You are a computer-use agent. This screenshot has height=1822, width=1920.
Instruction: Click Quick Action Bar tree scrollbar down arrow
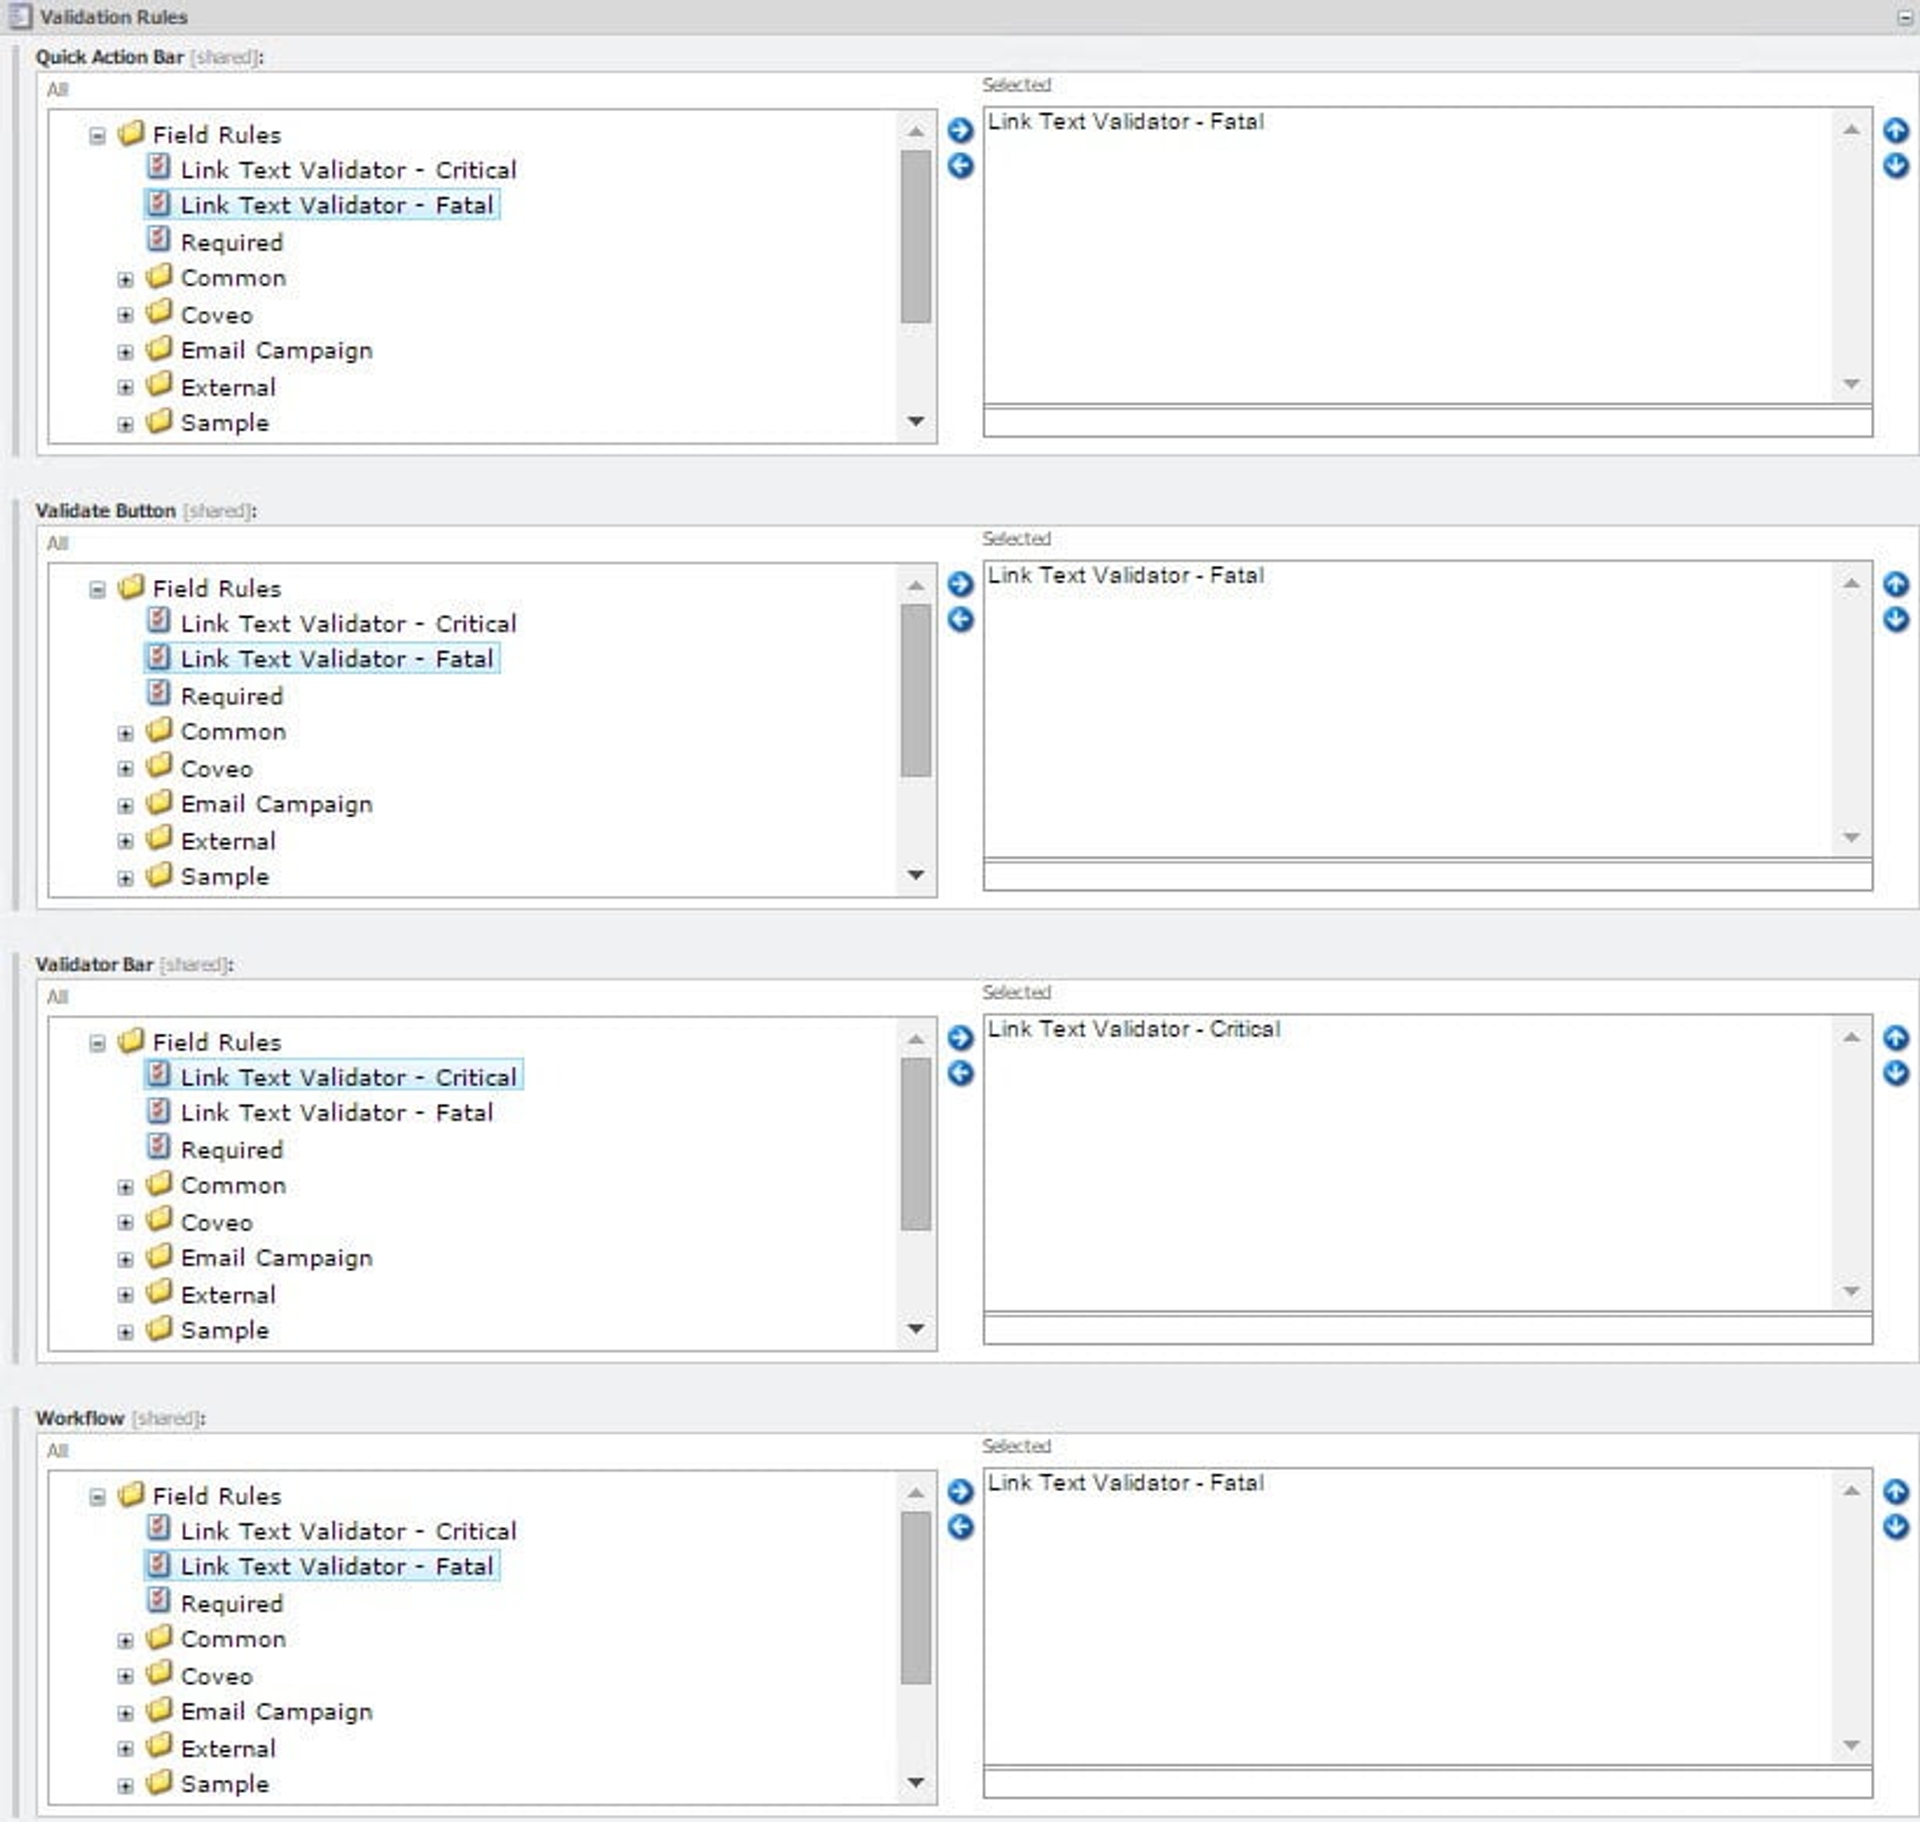click(915, 421)
